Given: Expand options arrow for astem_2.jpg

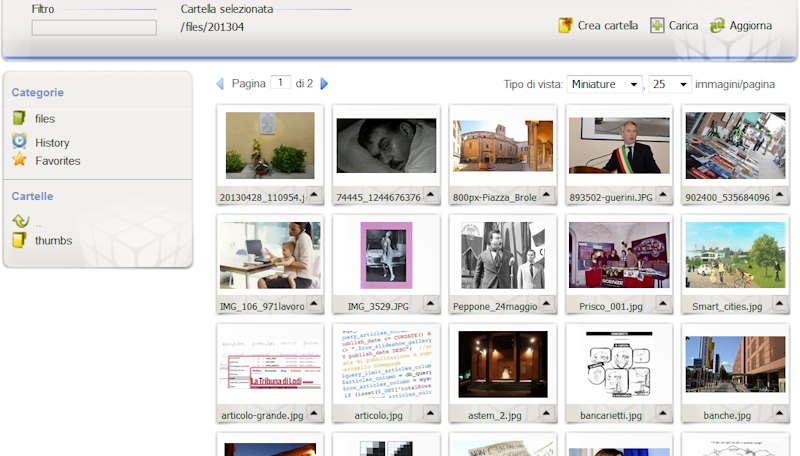Looking at the screenshot, I should coord(547,414).
